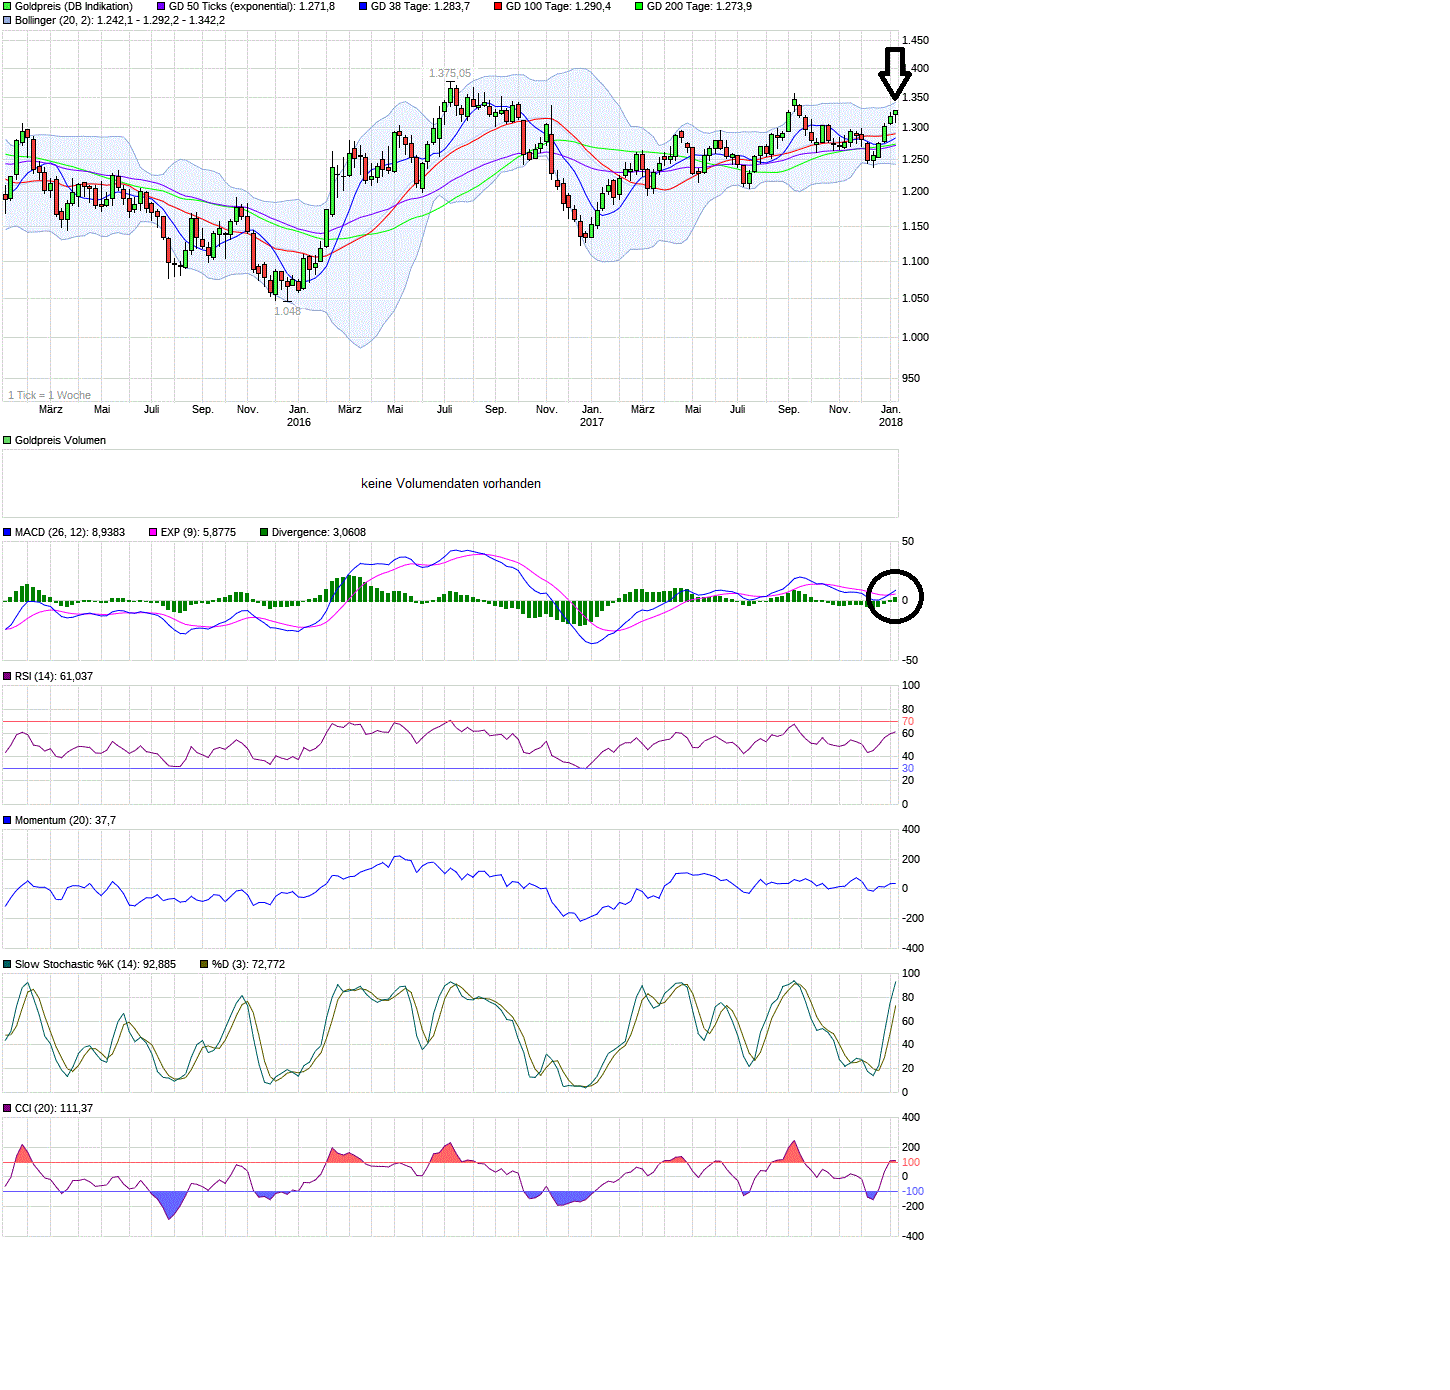Click the Jan. 2018 axis label
This screenshot has height=1390, width=1450.
pyautogui.click(x=890, y=415)
